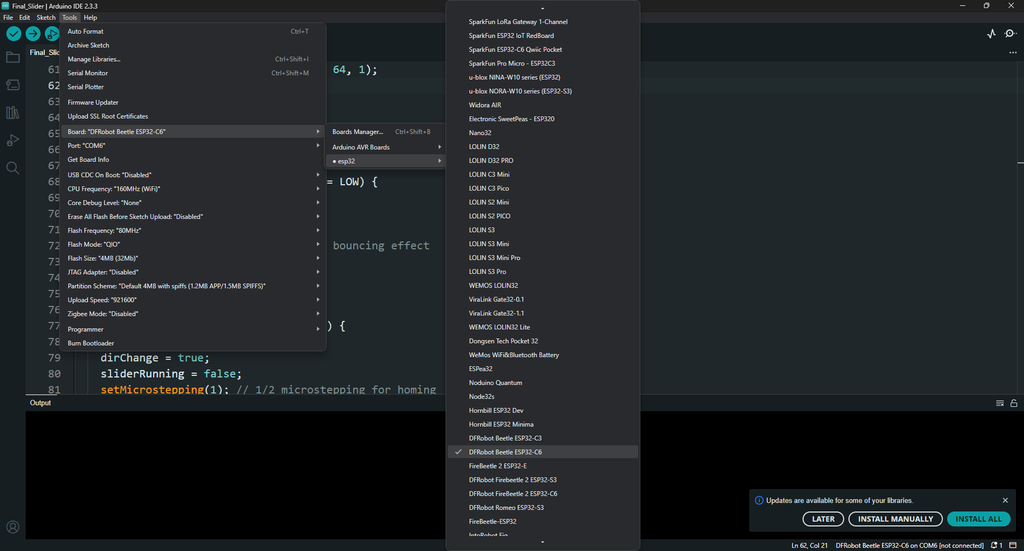This screenshot has width=1024, height=551.
Task: Select DFRobot Beetle ESP32-C3 board
Action: [543, 438]
